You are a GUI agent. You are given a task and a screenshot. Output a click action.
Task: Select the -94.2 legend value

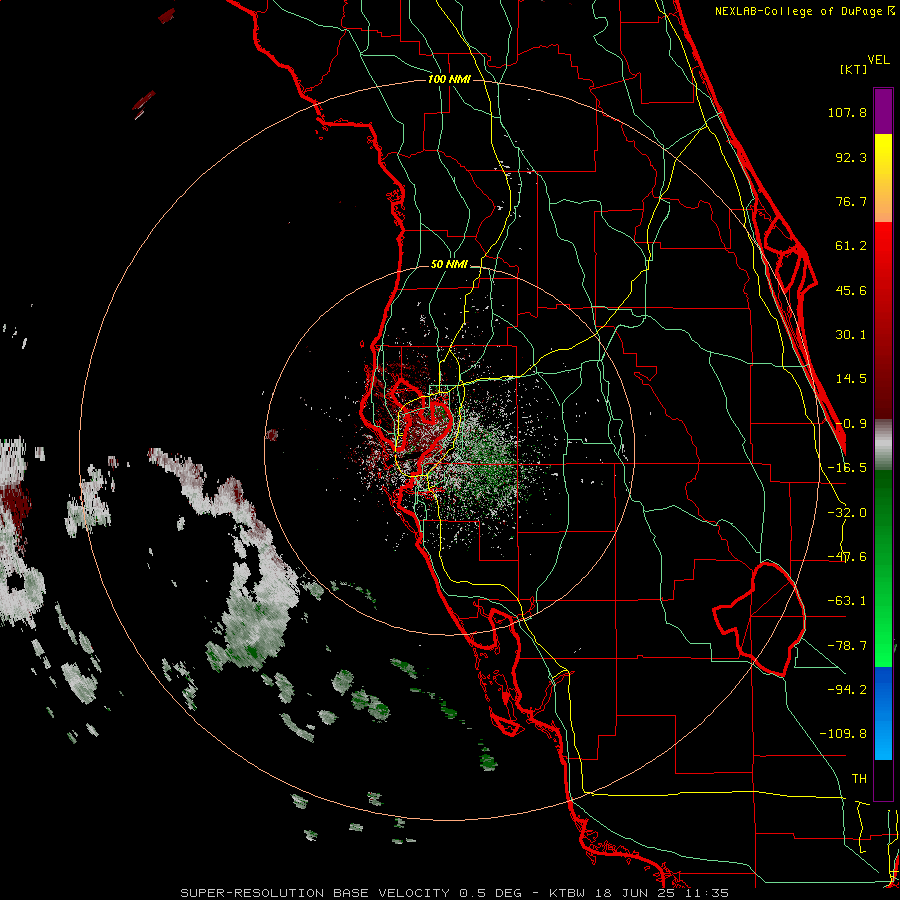pos(847,689)
